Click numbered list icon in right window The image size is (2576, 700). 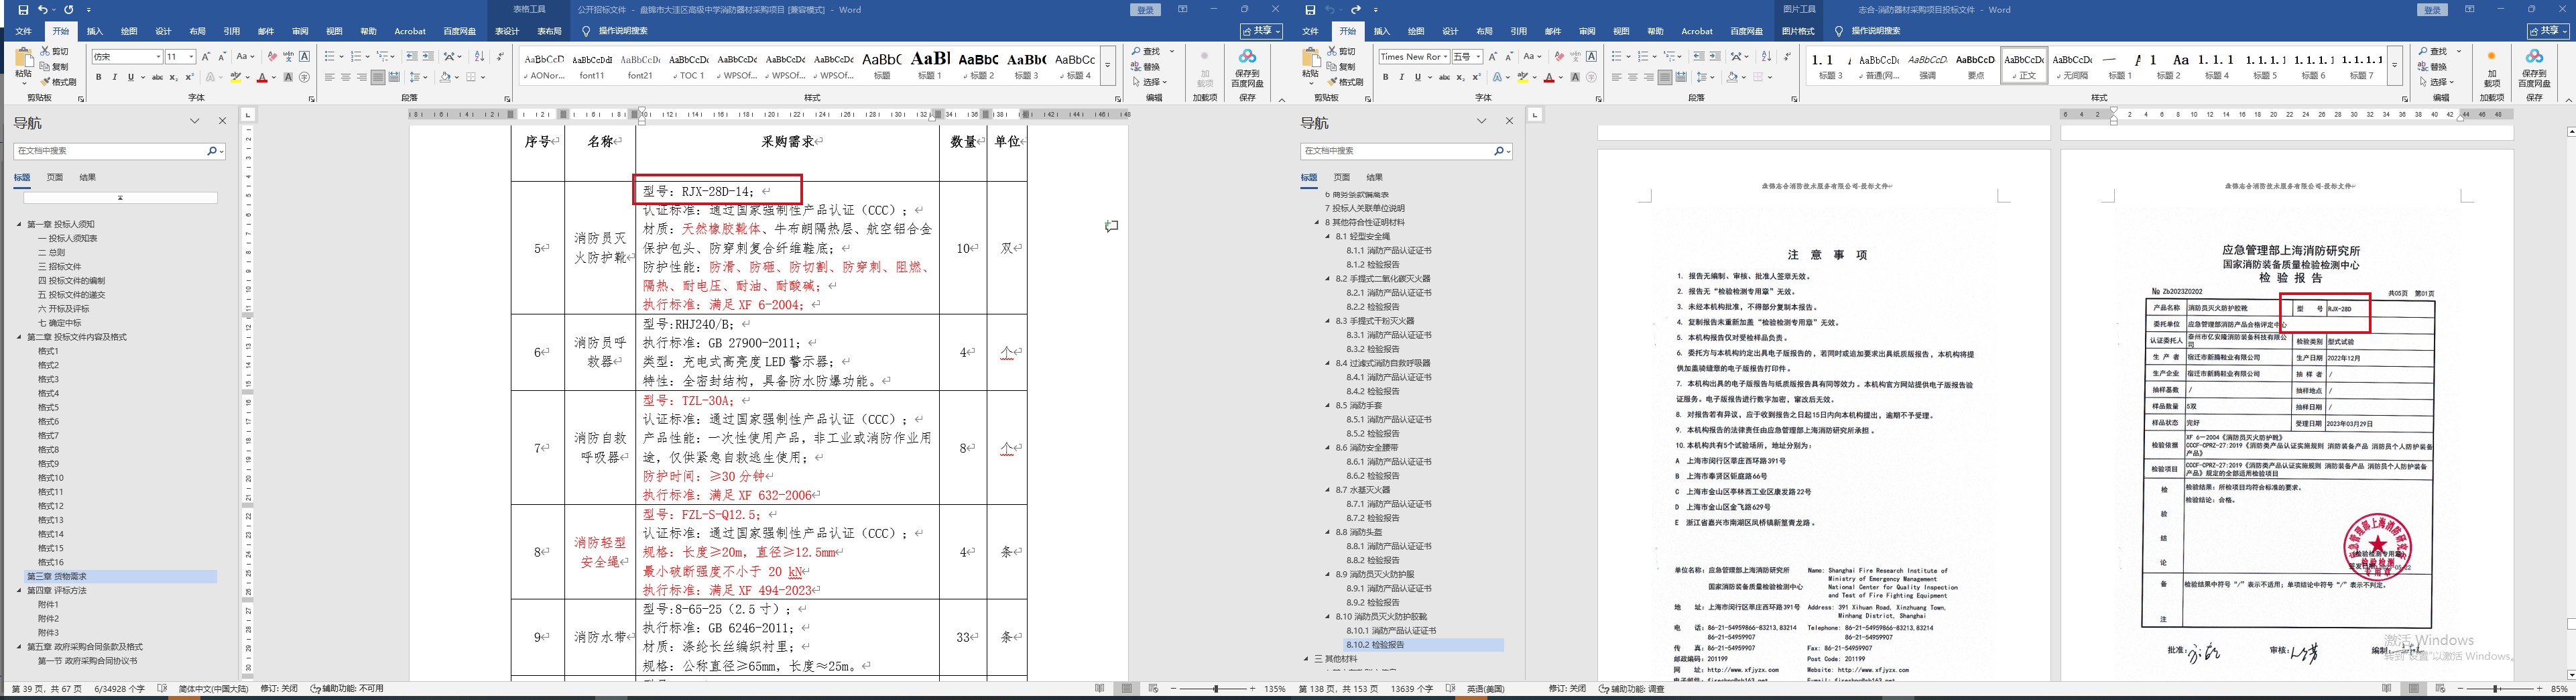pyautogui.click(x=1643, y=57)
